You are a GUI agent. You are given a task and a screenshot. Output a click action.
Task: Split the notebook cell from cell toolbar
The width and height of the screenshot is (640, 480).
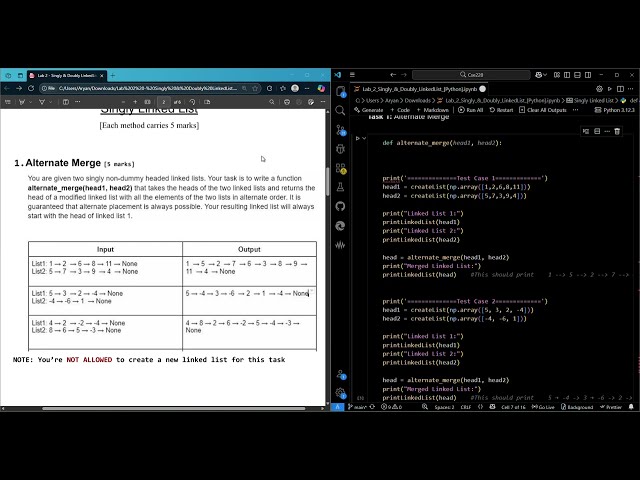click(597, 131)
